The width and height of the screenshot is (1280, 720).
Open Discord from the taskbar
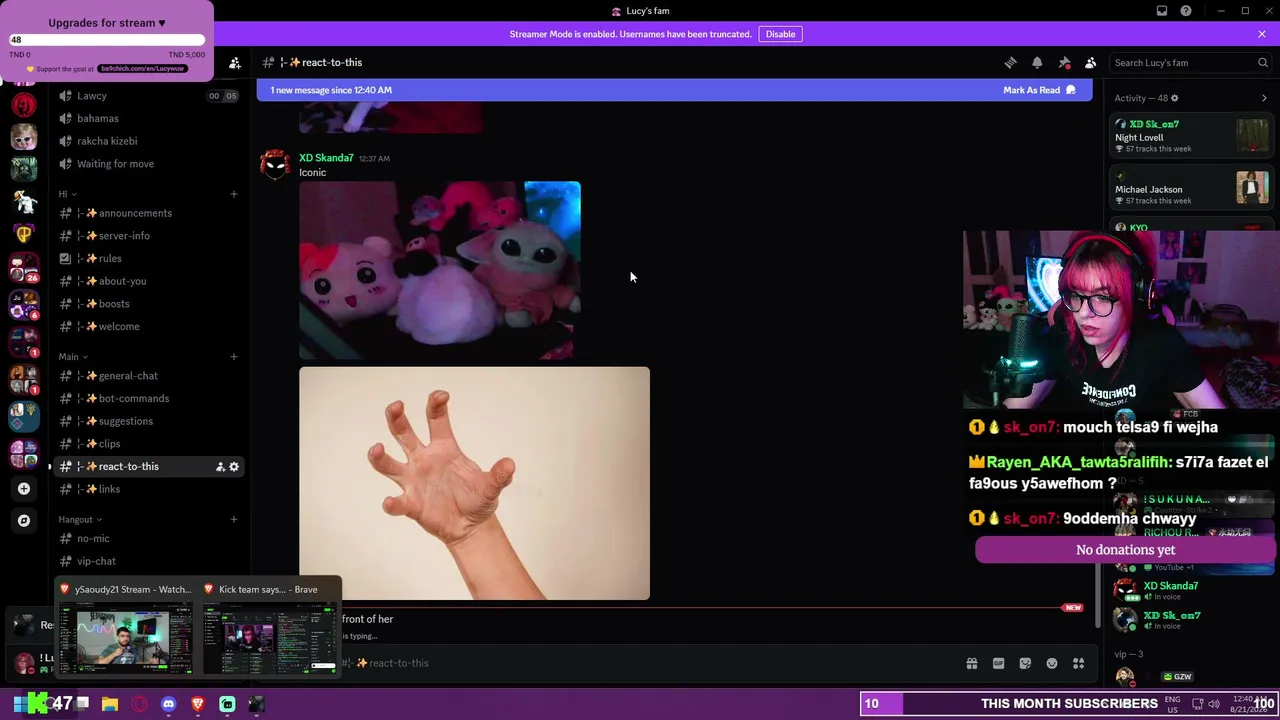point(168,704)
